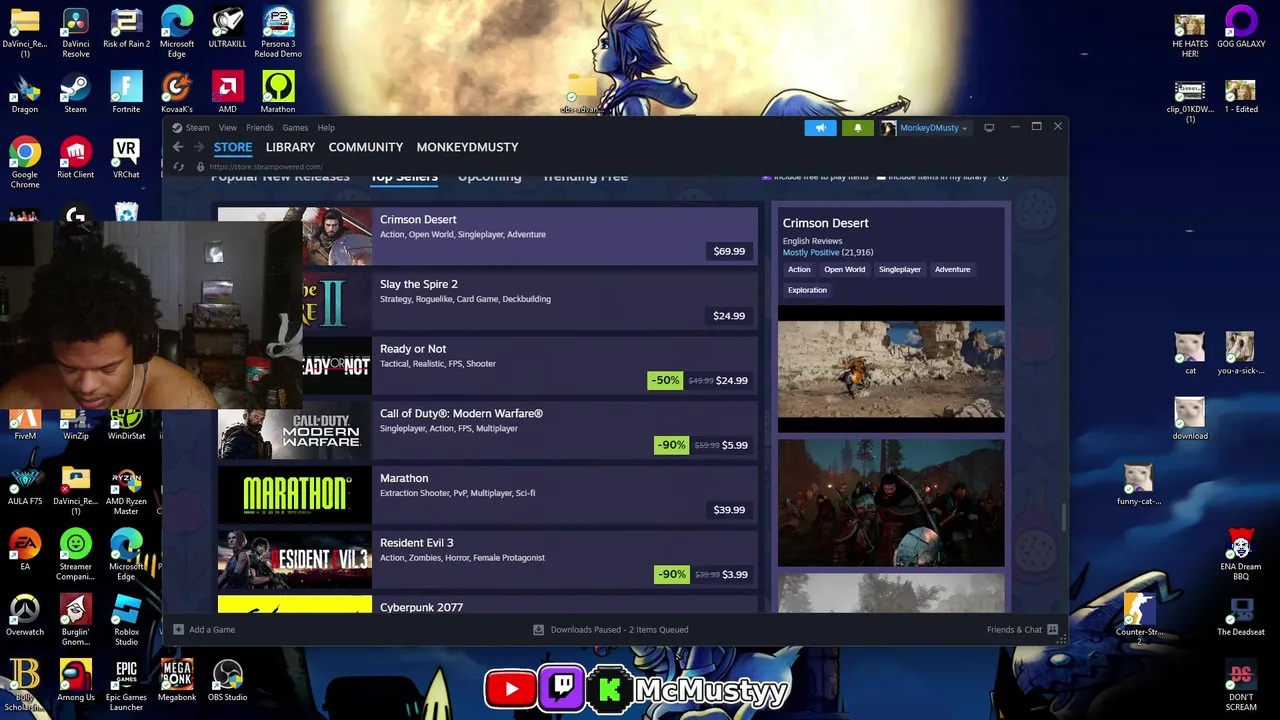Click the Marathon game capsule image
The height and width of the screenshot is (720, 1280).
pyautogui.click(x=295, y=495)
